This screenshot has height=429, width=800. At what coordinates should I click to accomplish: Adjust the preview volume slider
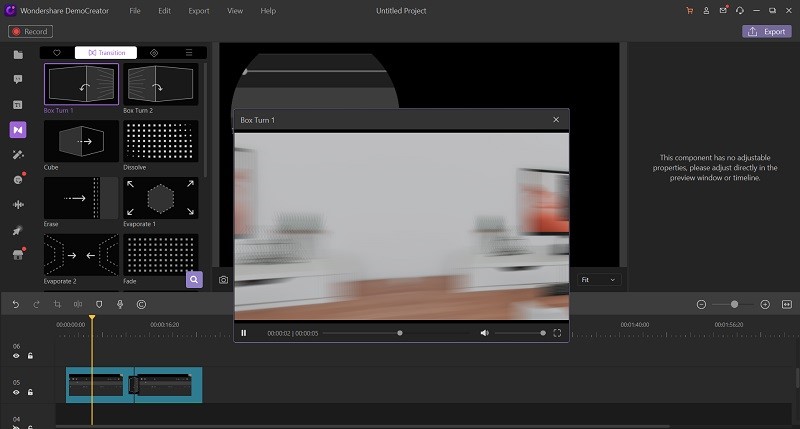[x=520, y=333]
